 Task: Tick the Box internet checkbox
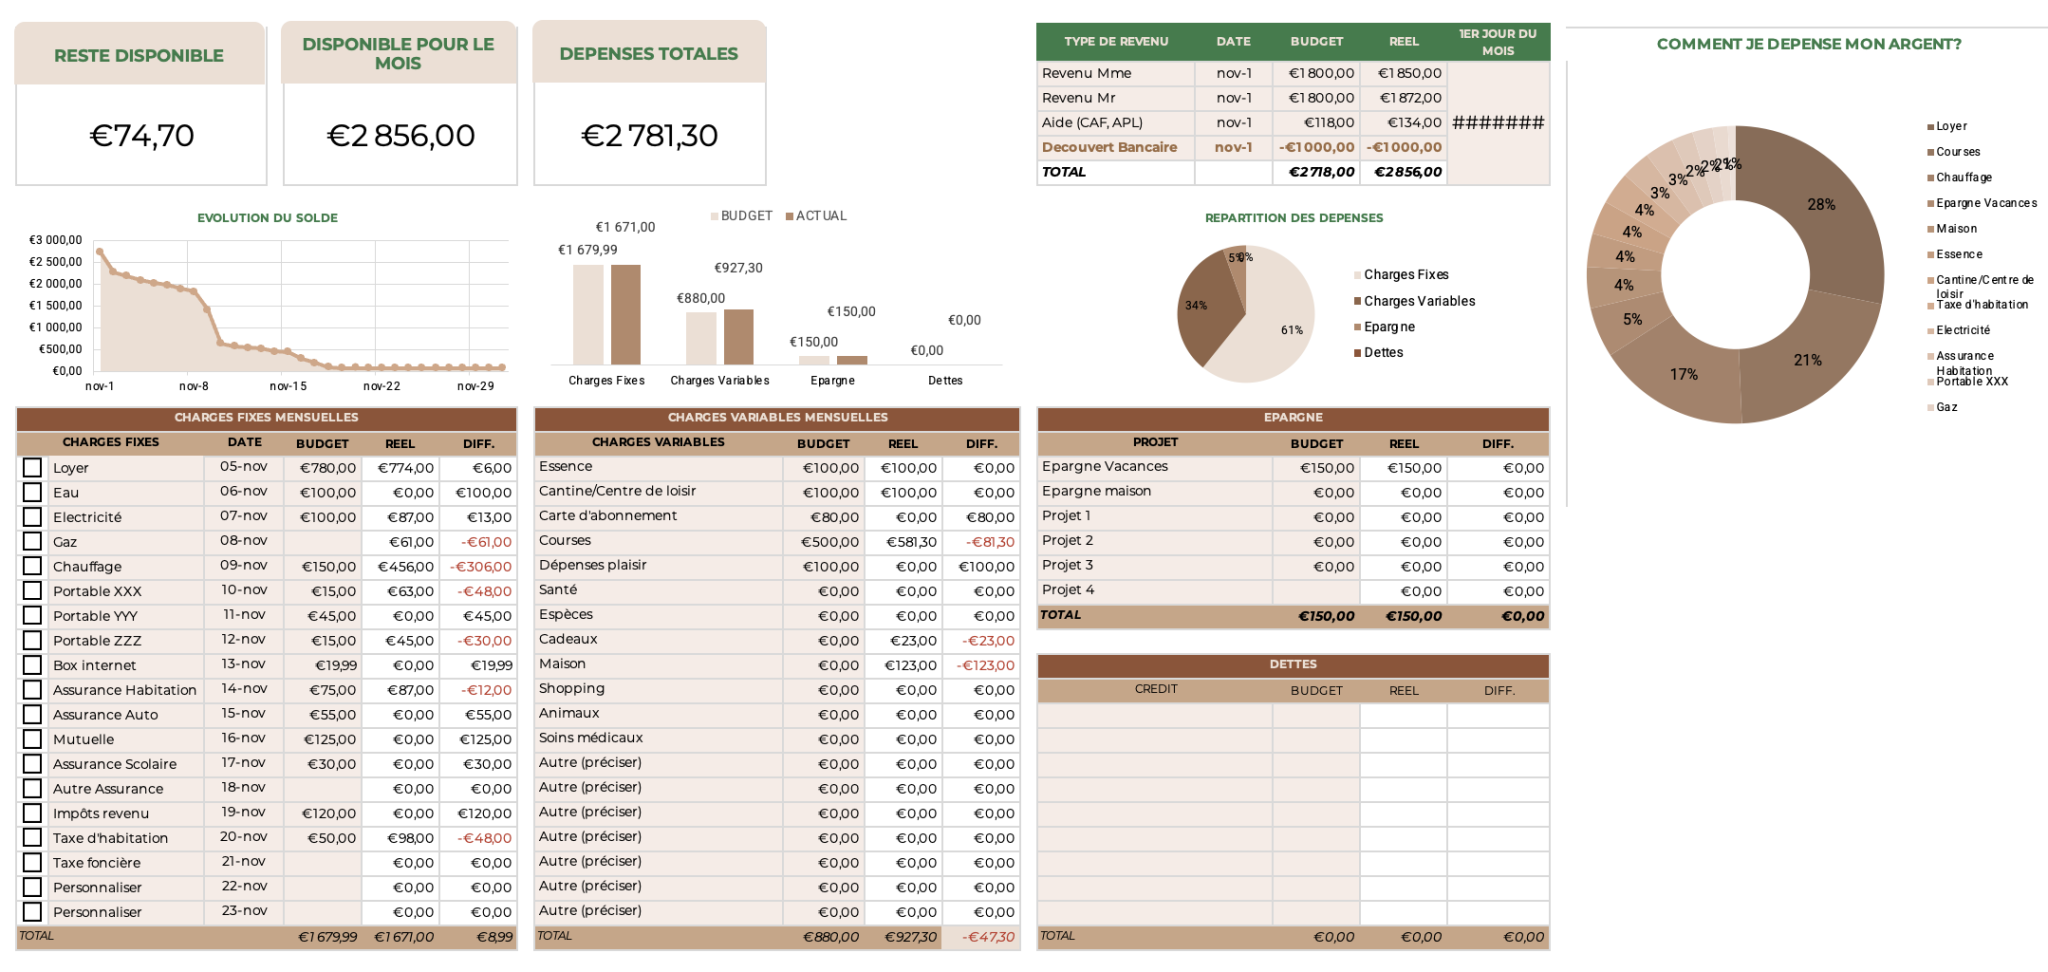(33, 665)
